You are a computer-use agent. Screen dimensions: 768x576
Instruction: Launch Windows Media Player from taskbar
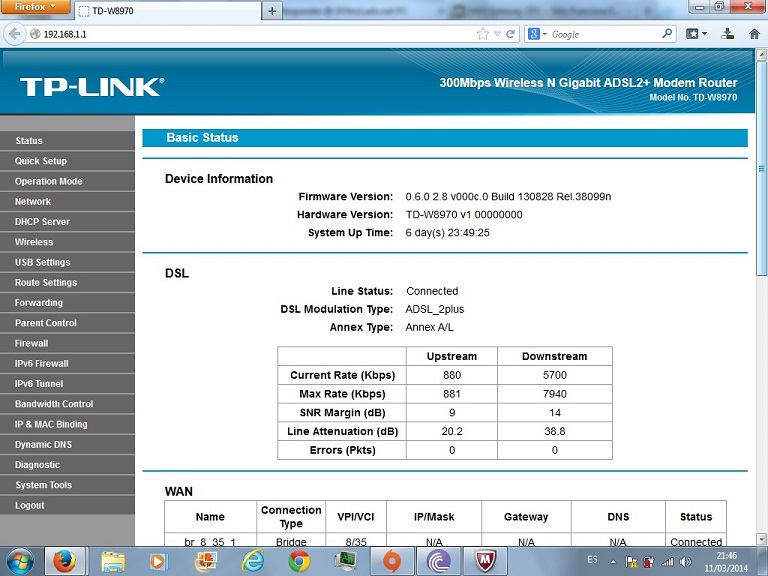pos(159,561)
